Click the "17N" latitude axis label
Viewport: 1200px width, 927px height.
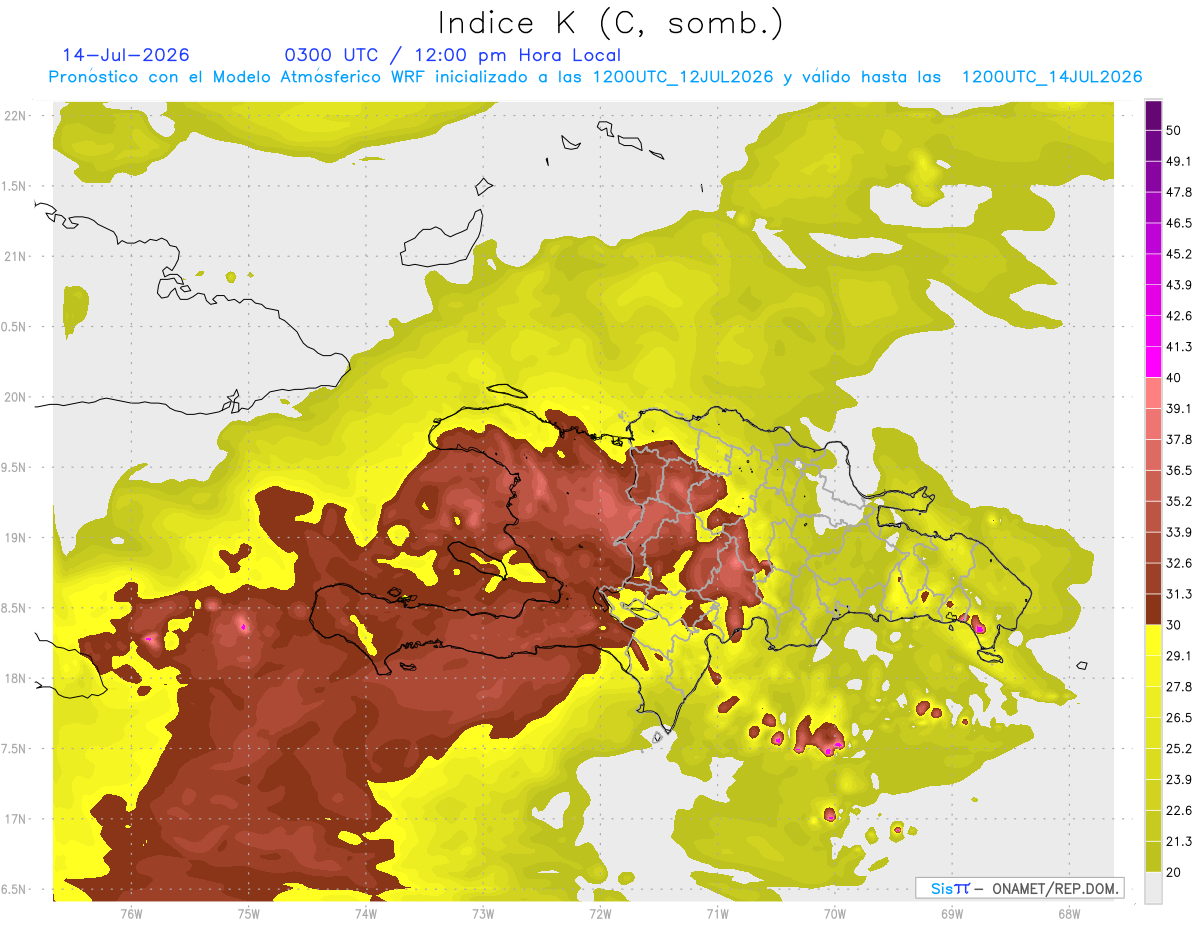(x=16, y=820)
